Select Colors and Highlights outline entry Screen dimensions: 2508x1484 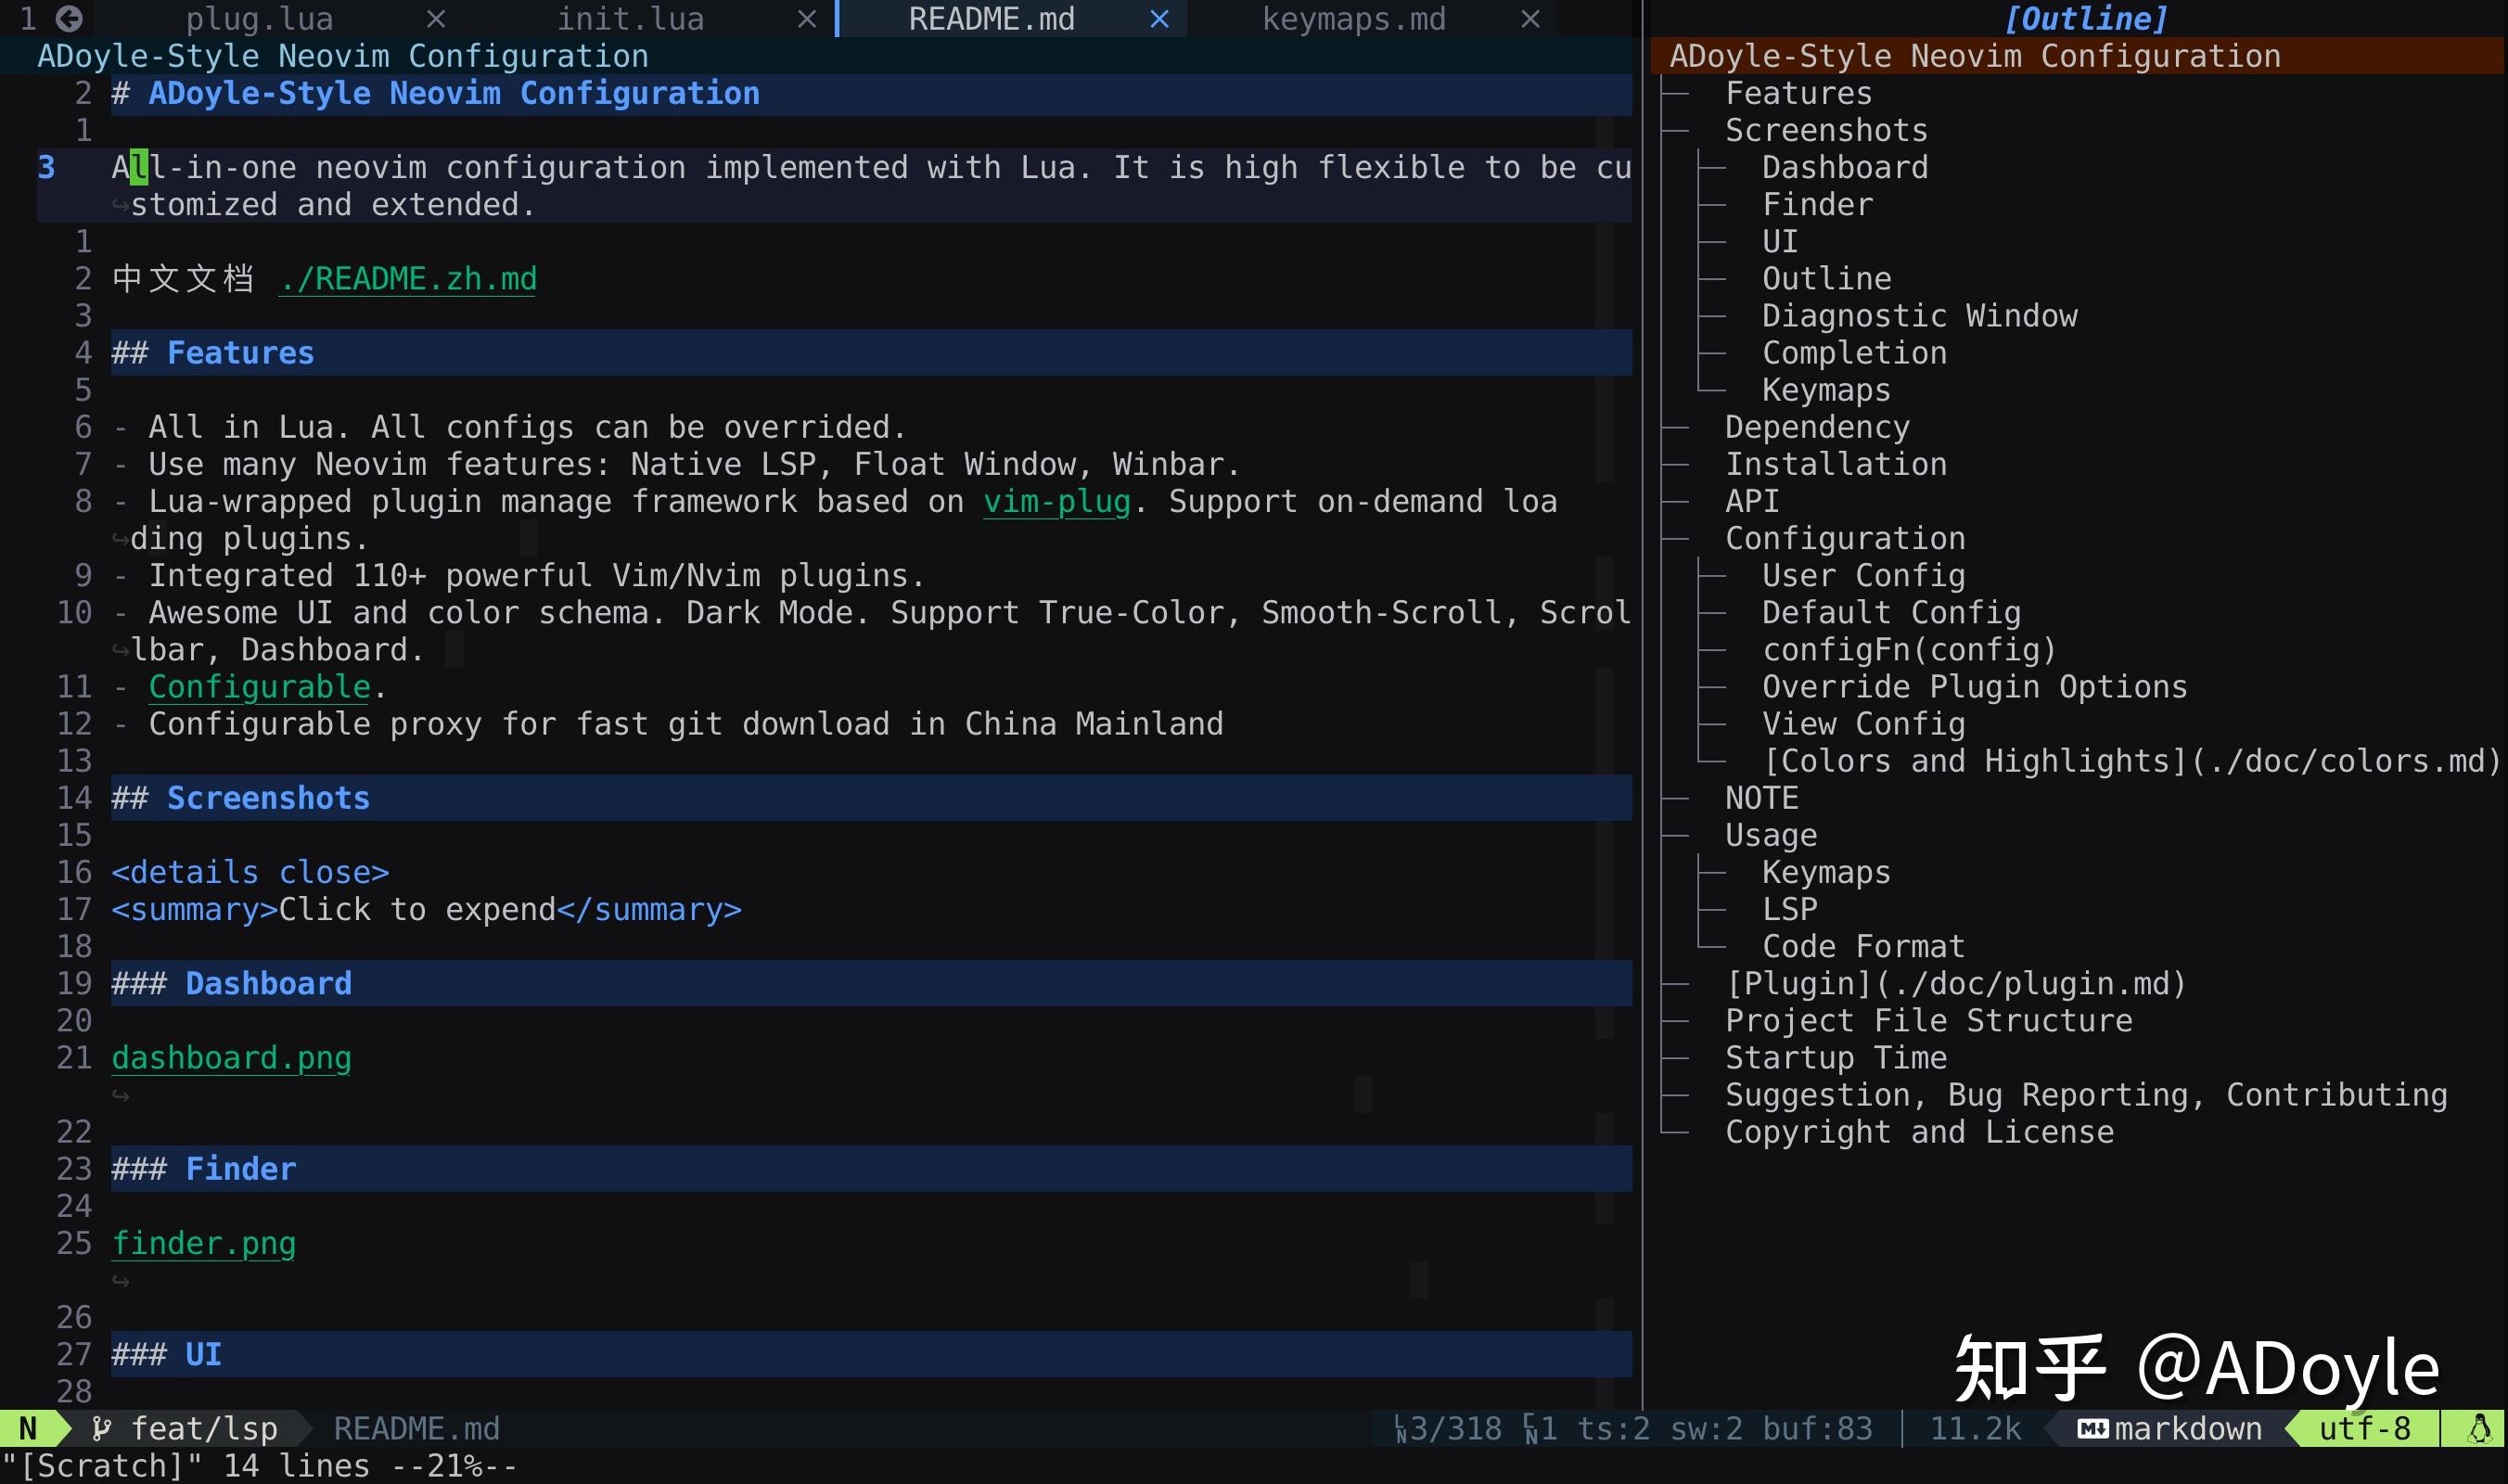[x=2132, y=761]
